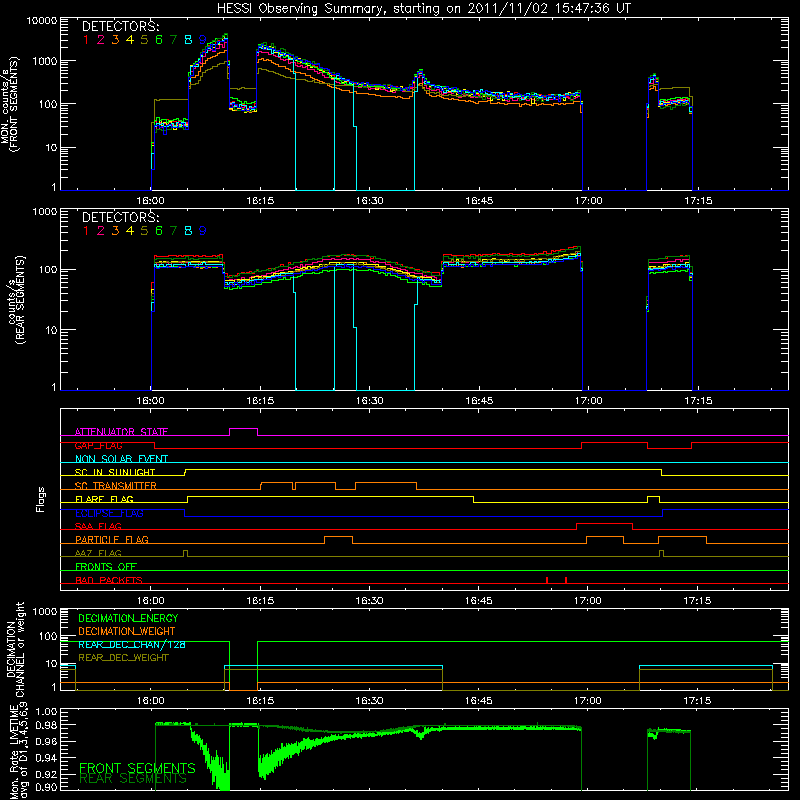Screen dimensions: 800x800
Task: Click the raised ATTENUATOR_STATE pulse near 16:12
Action: [243, 429]
